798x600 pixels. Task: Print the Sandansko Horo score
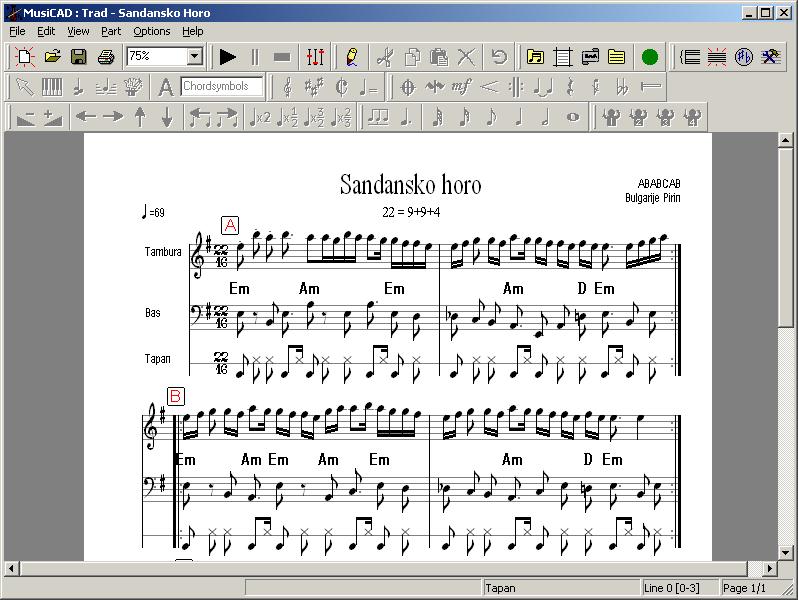pos(105,56)
